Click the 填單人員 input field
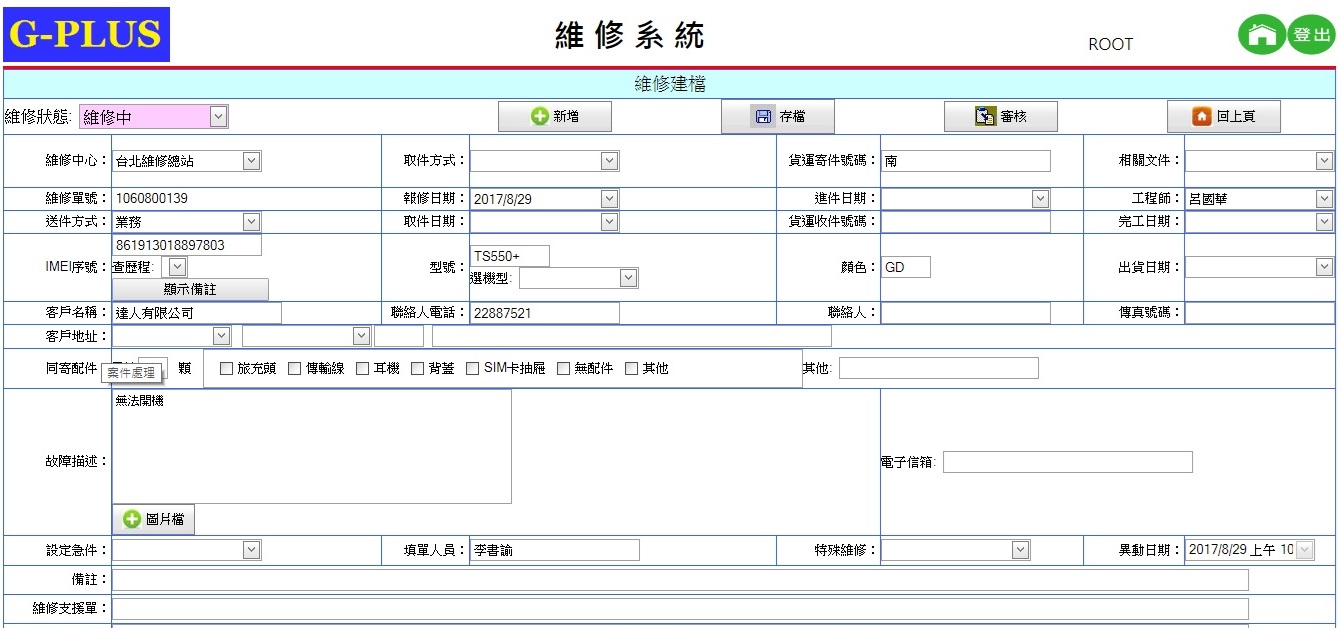Image resolution: width=1342 pixels, height=628 pixels. pos(555,550)
